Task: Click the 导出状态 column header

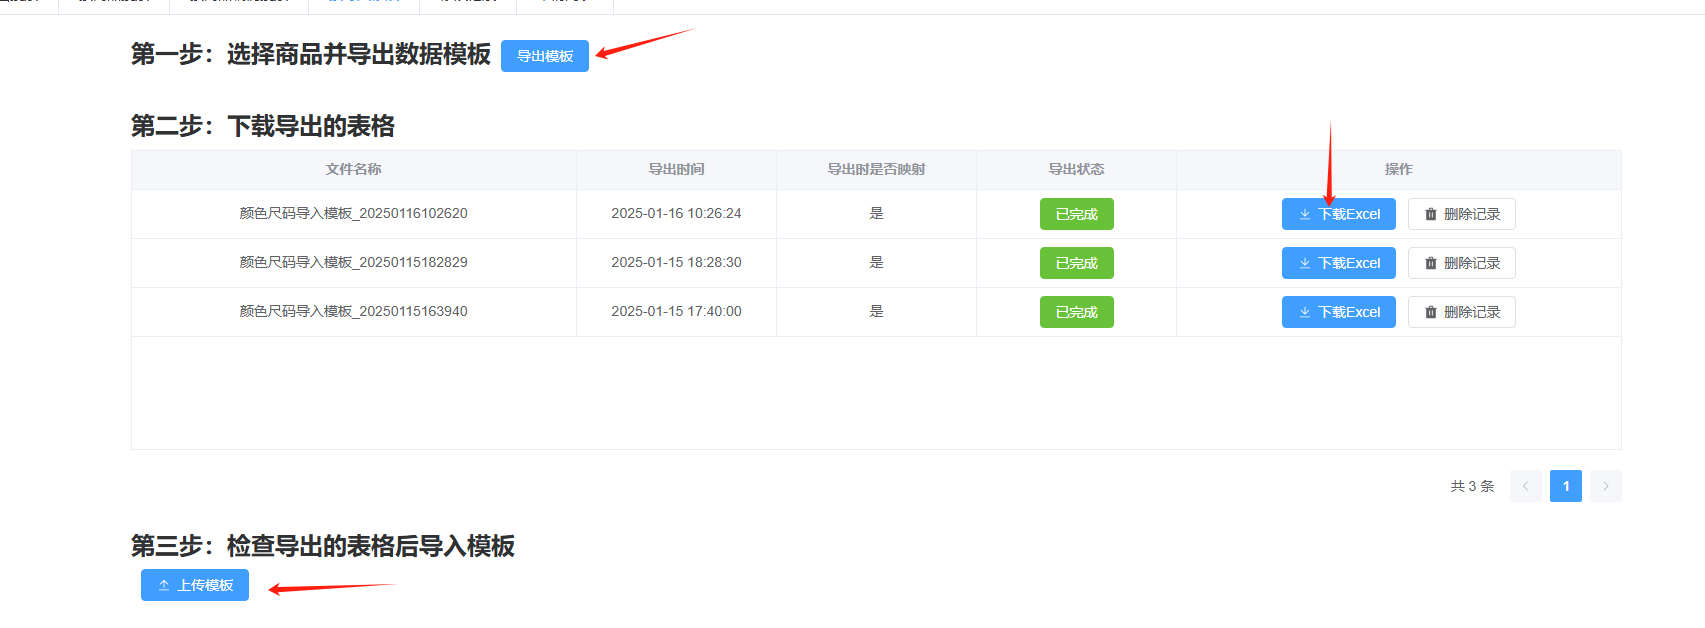Action: [x=1076, y=169]
